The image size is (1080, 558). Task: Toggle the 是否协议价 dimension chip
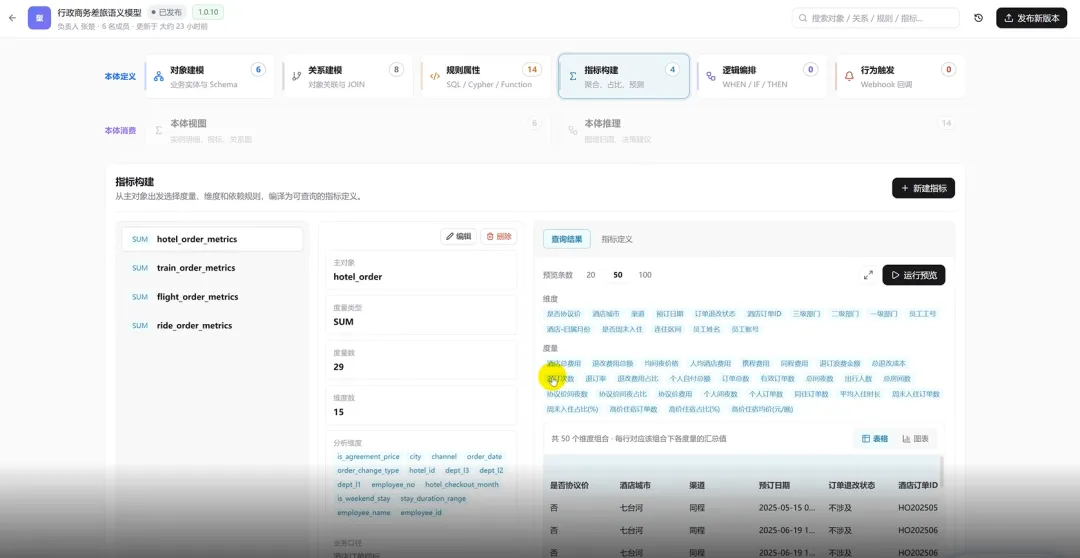pyautogui.click(x=563, y=313)
